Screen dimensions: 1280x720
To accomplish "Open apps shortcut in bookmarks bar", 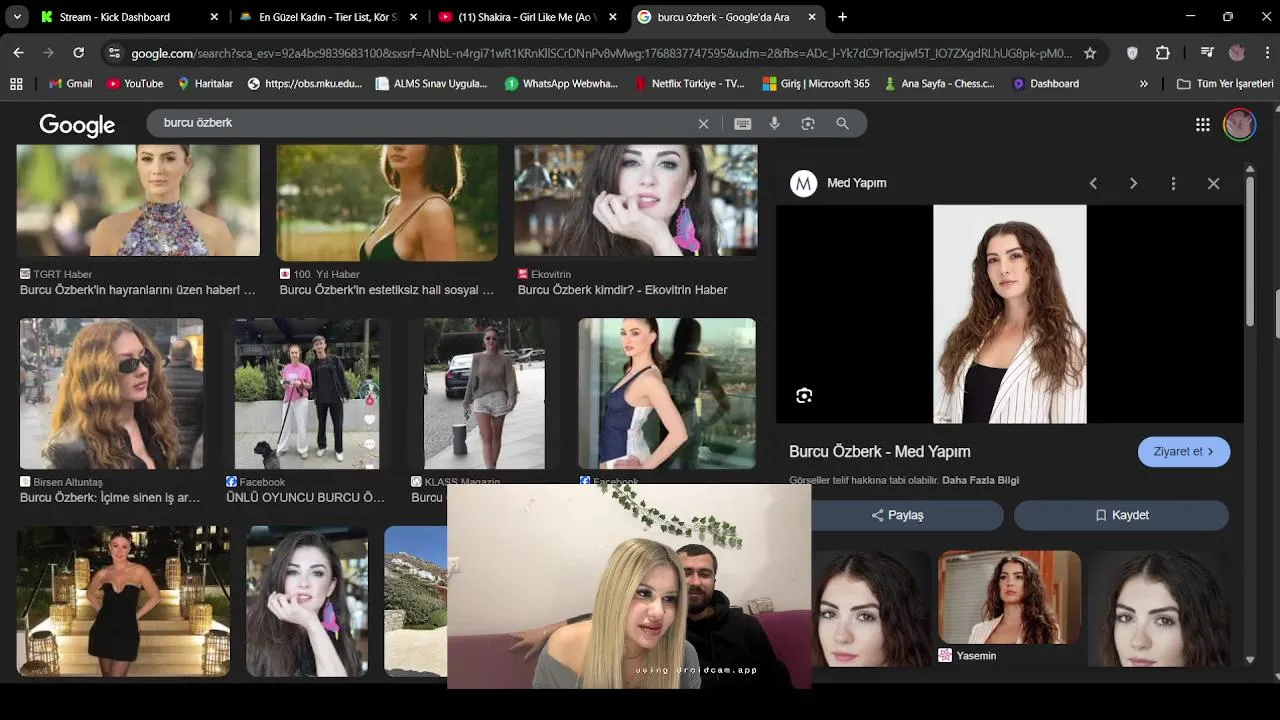I will tap(16, 84).
